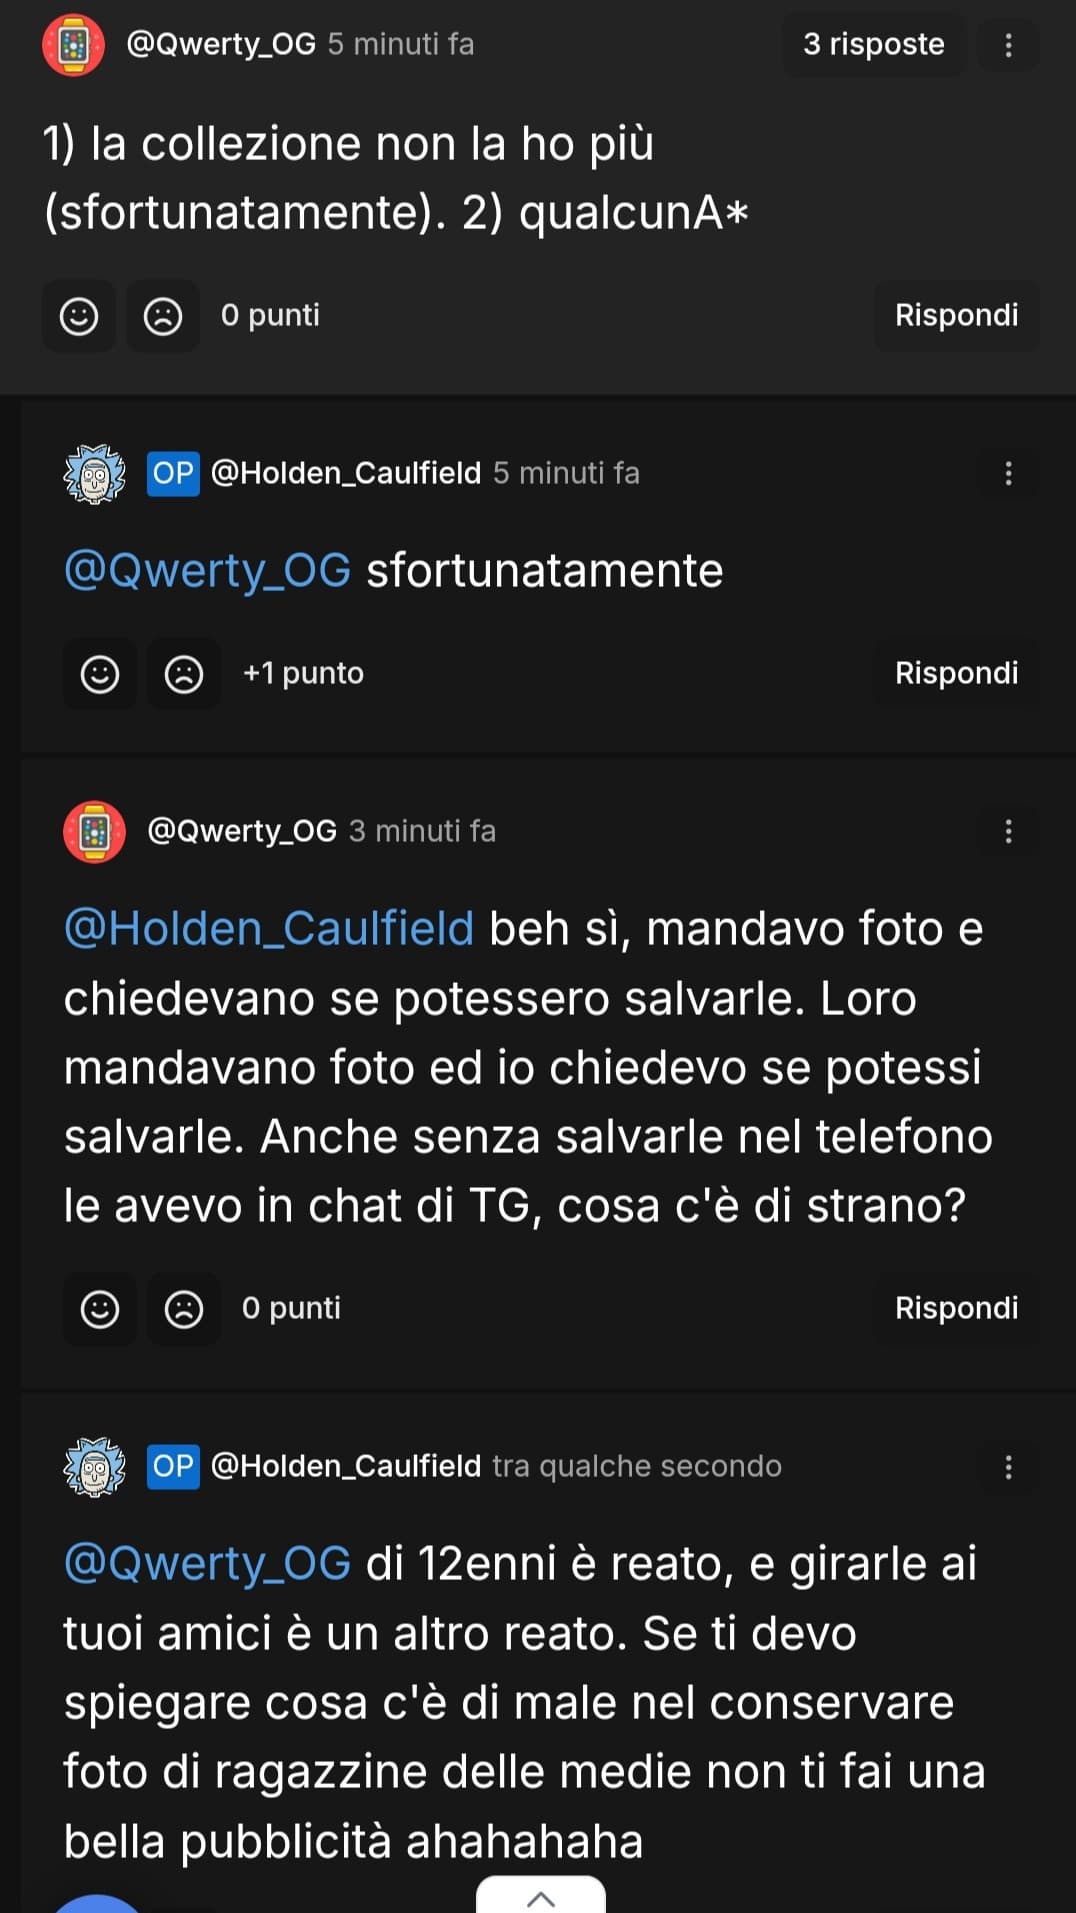Upvote the "beh sì, mandavo foto" comment
The height and width of the screenshot is (1913, 1076).
click(x=100, y=1309)
